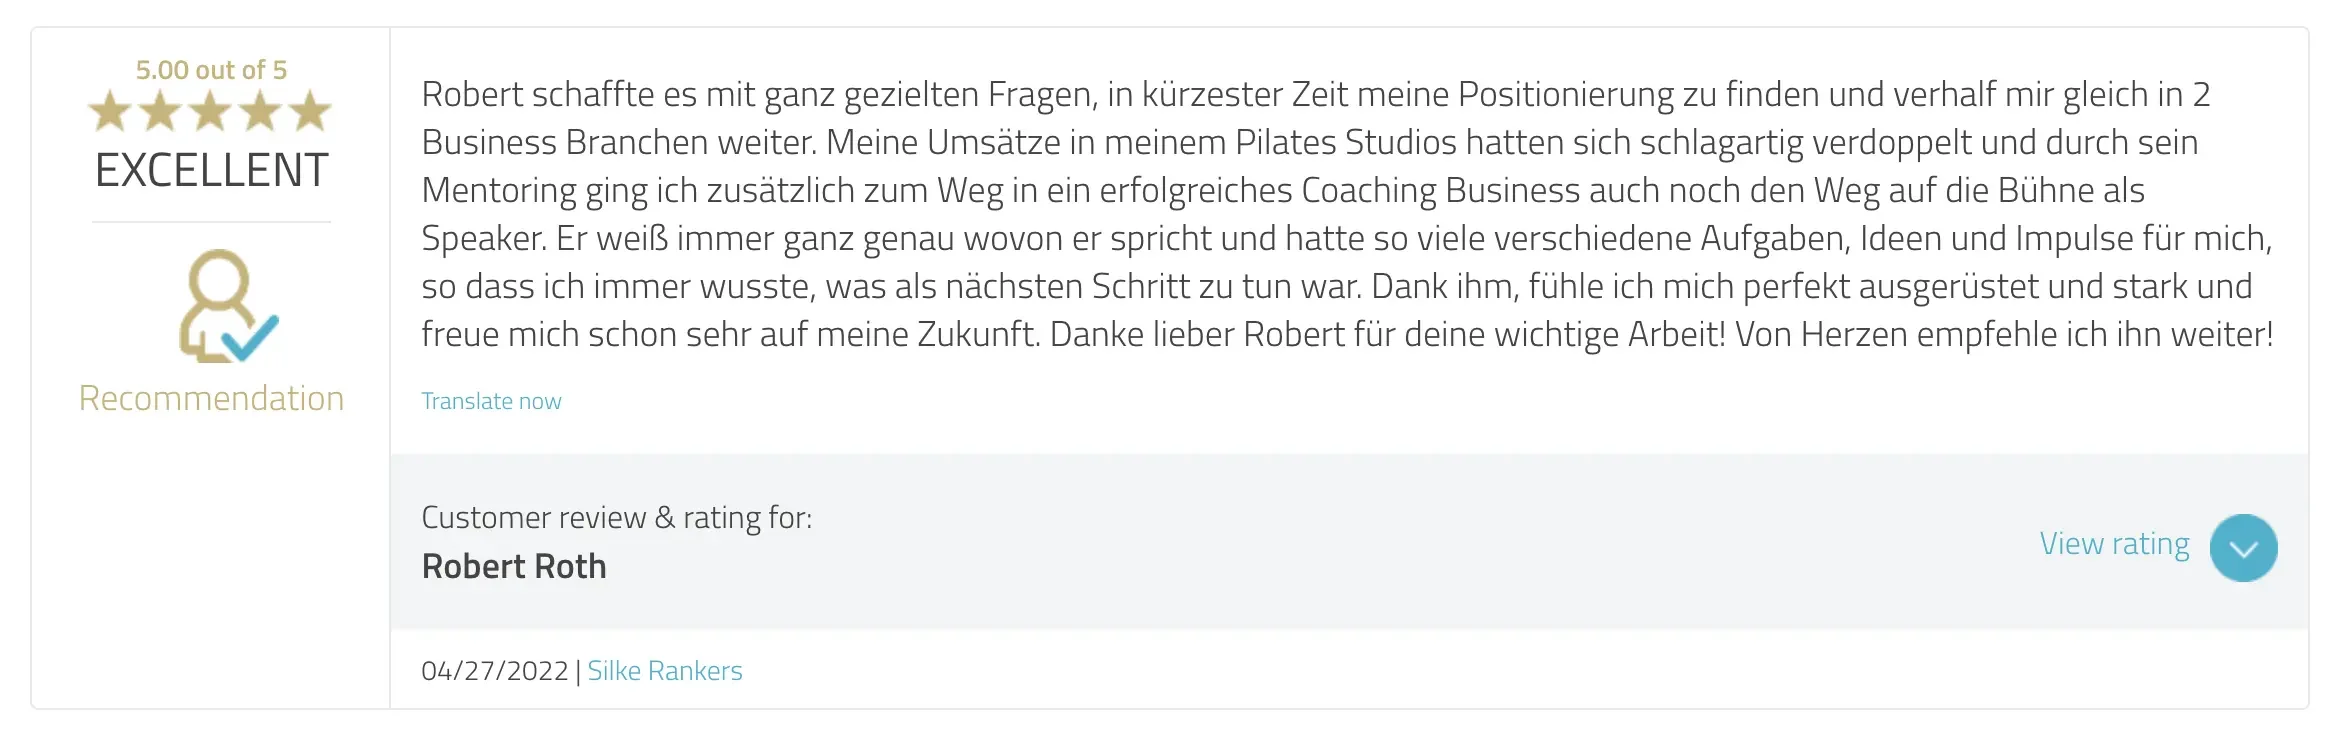Click the first gold rating star
This screenshot has height=732, width=2330.
[x=110, y=111]
